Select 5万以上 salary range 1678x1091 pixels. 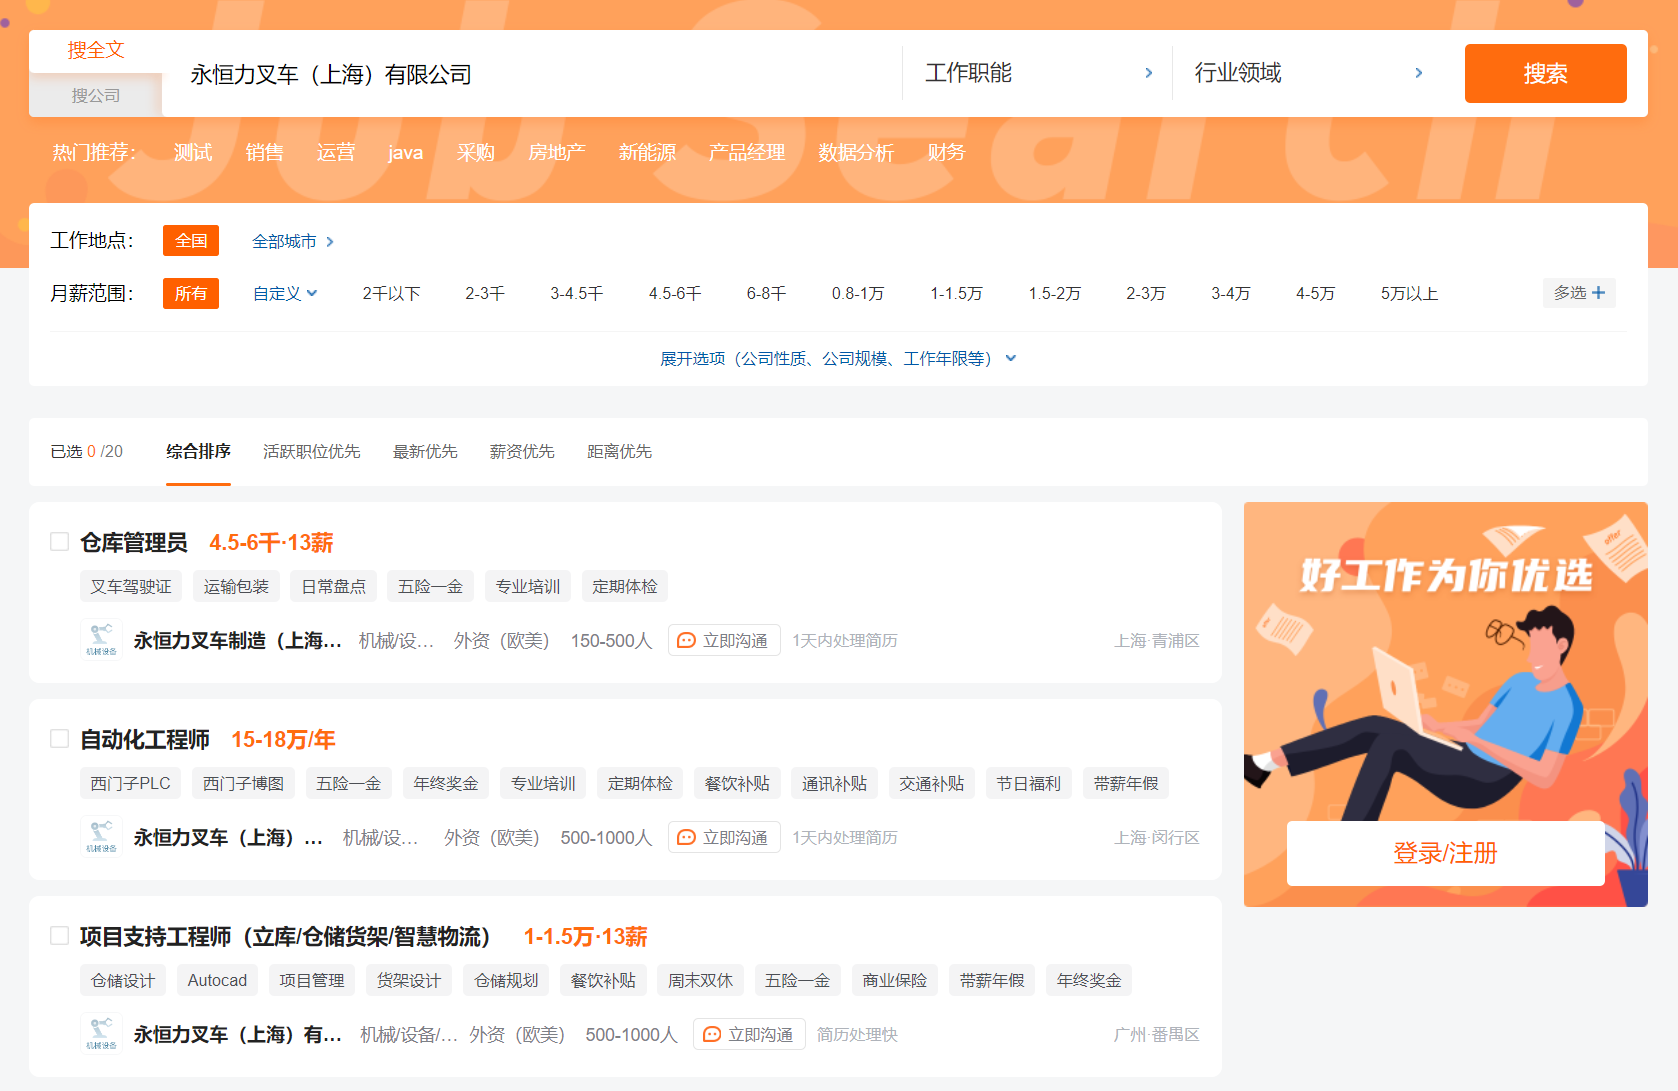(x=1409, y=293)
